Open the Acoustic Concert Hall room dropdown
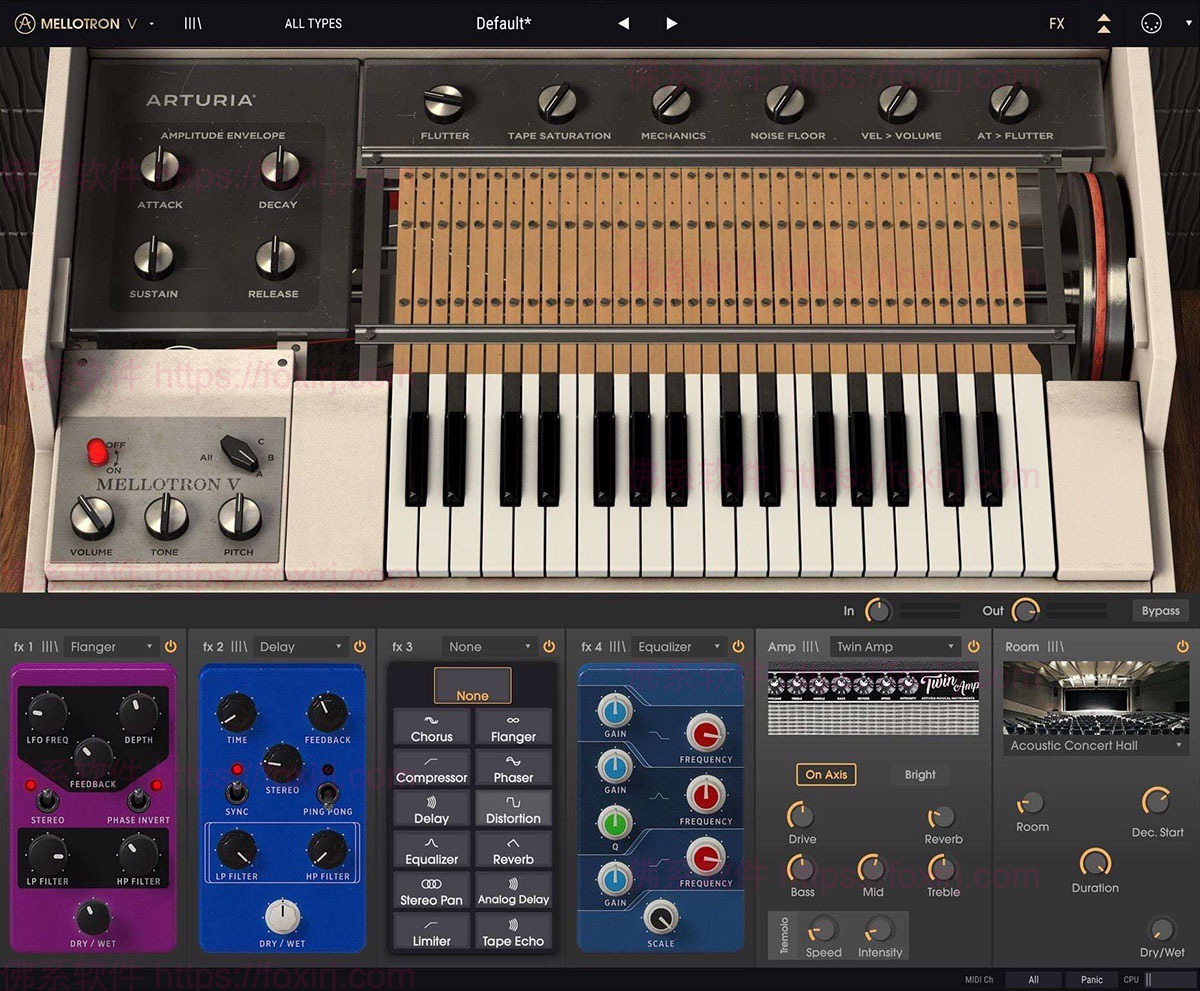Image resolution: width=1200 pixels, height=991 pixels. coord(1093,745)
